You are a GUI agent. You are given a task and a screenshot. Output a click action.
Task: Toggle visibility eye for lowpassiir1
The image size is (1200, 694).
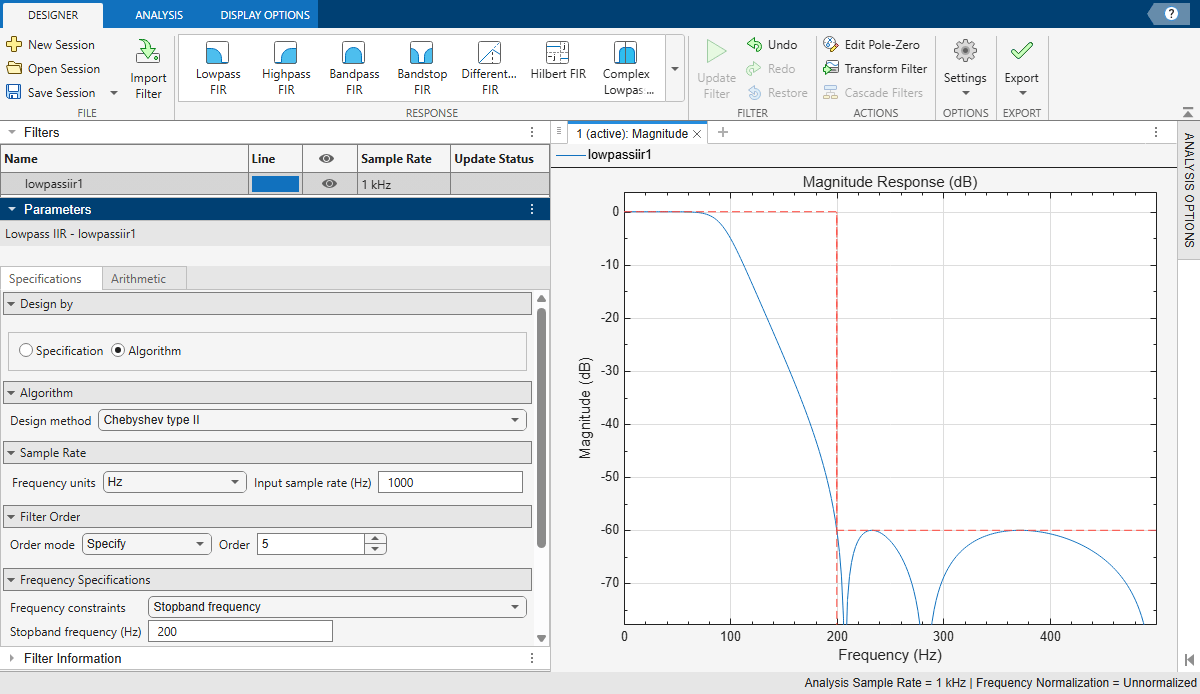(329, 184)
